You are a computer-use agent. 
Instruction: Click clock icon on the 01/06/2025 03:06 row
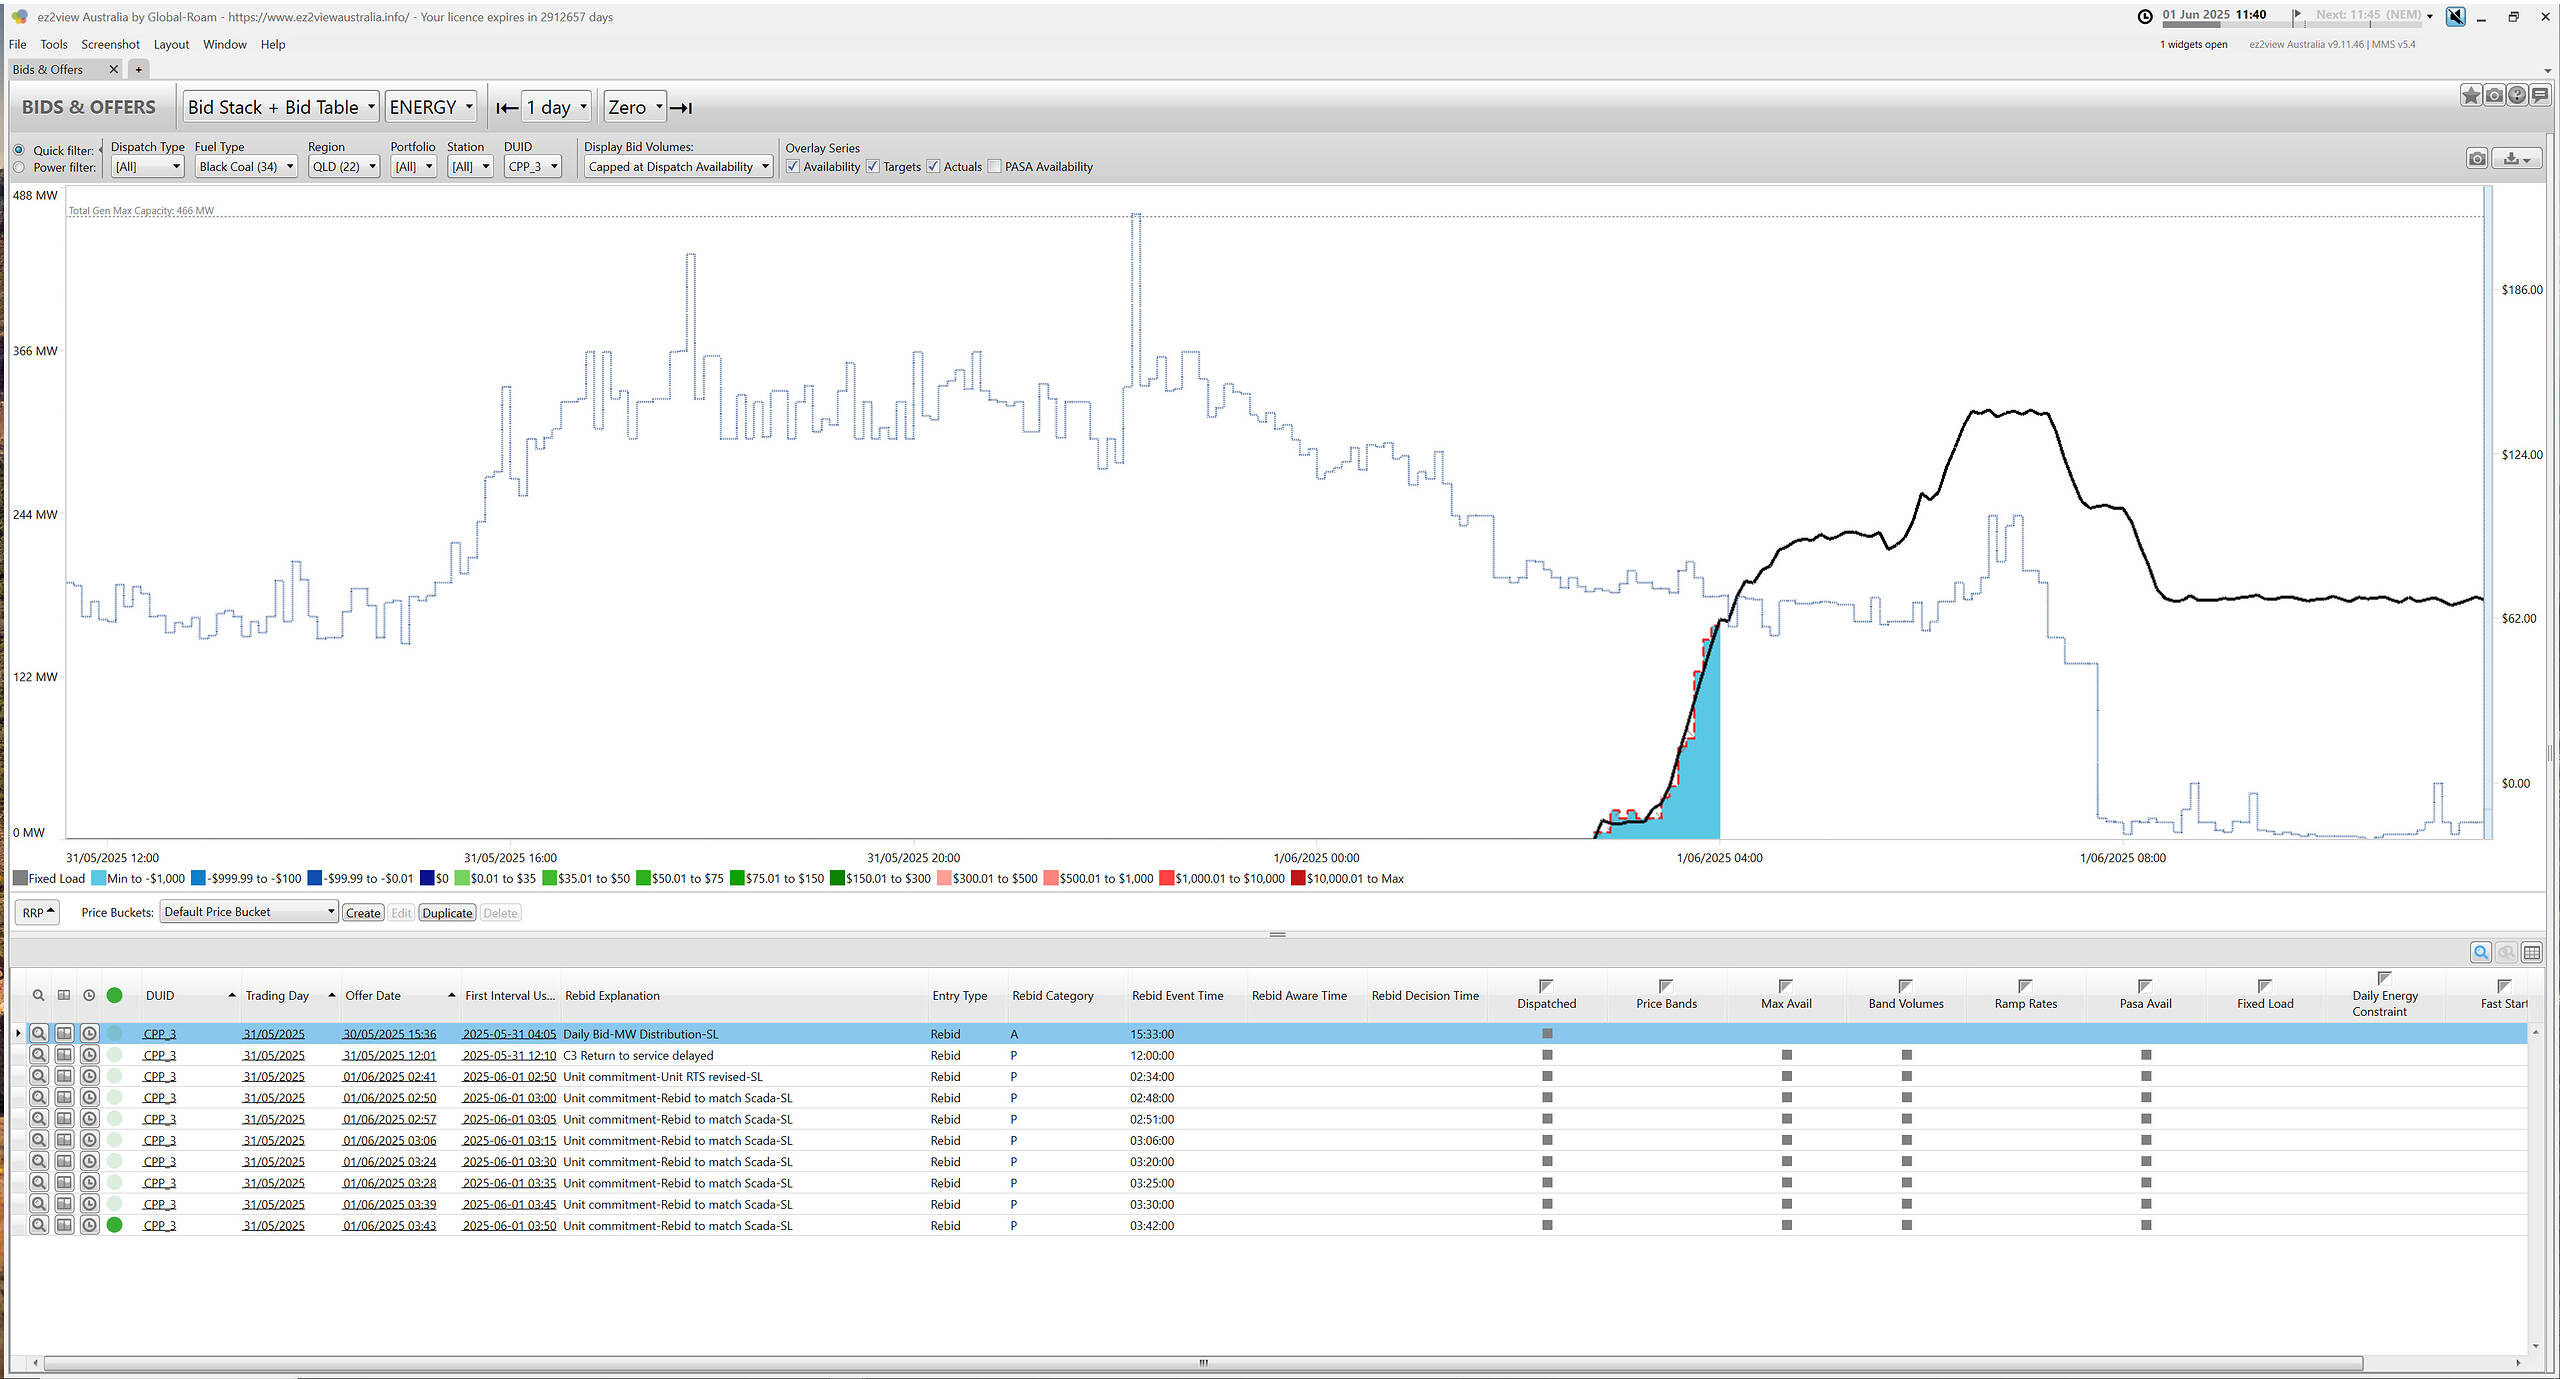(x=89, y=1141)
